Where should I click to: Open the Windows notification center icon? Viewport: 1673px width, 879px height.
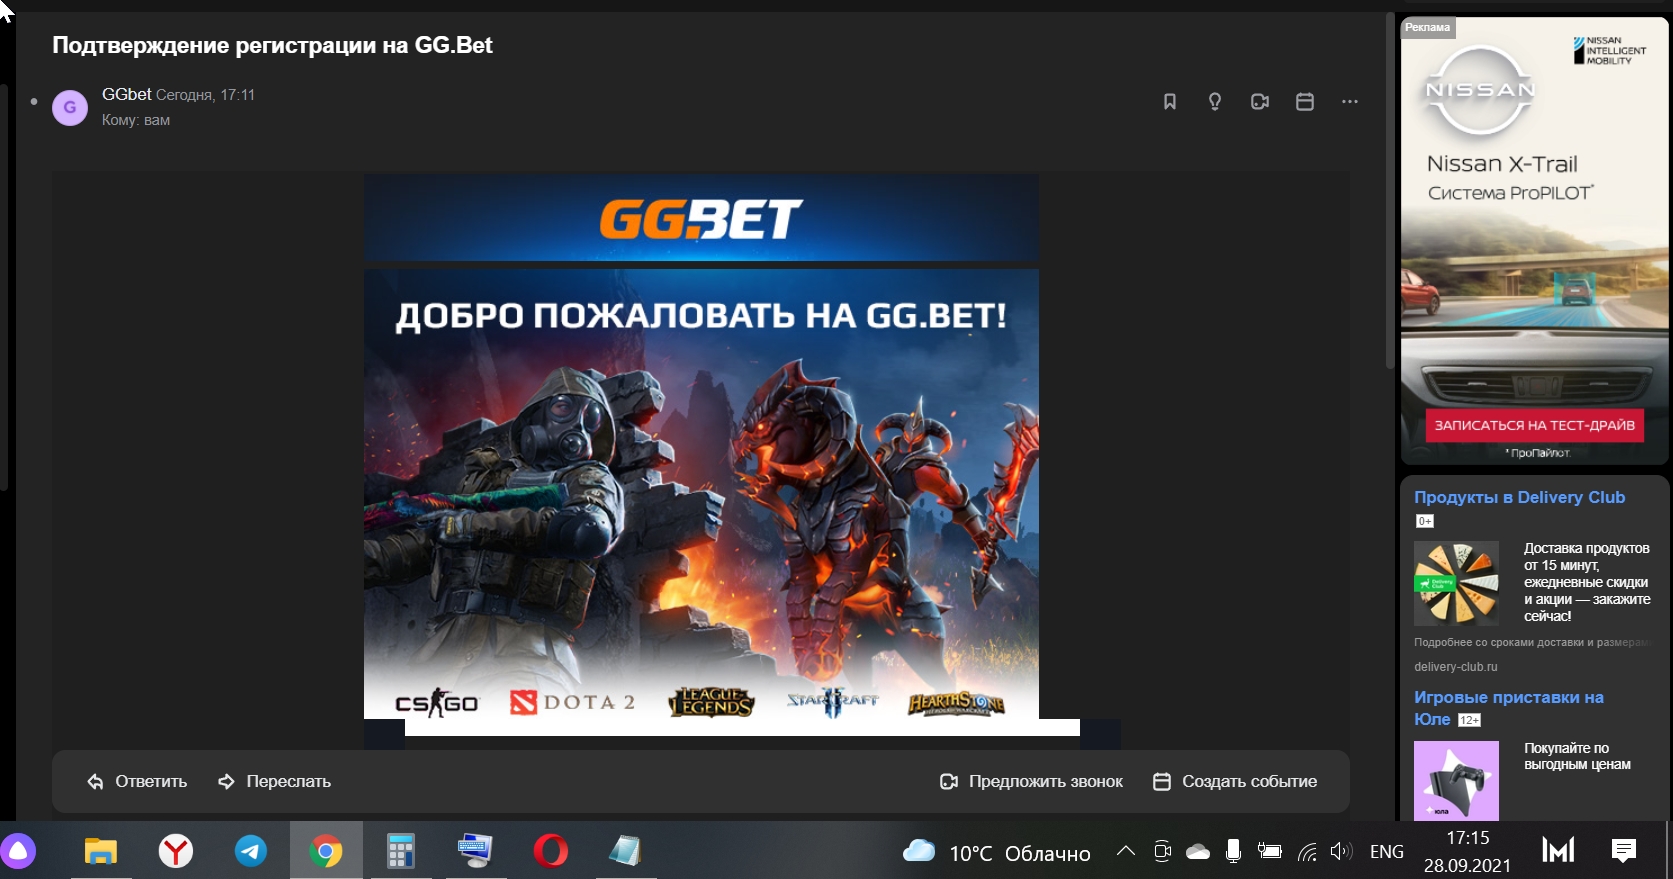coord(1624,851)
